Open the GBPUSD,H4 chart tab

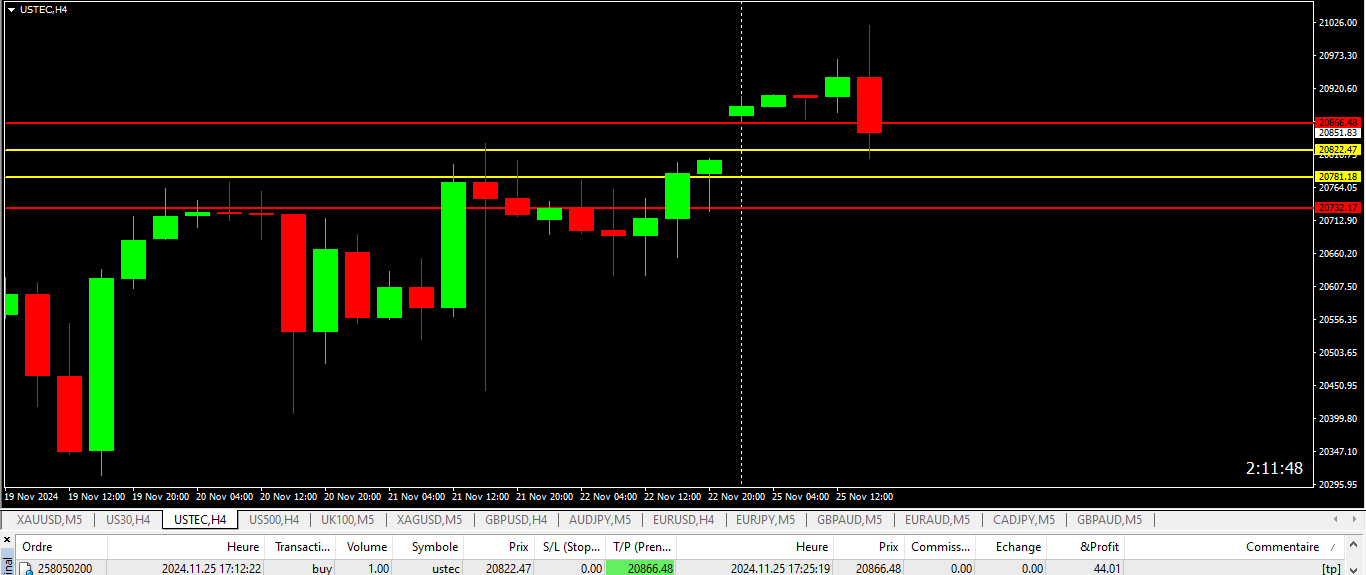pyautogui.click(x=516, y=520)
